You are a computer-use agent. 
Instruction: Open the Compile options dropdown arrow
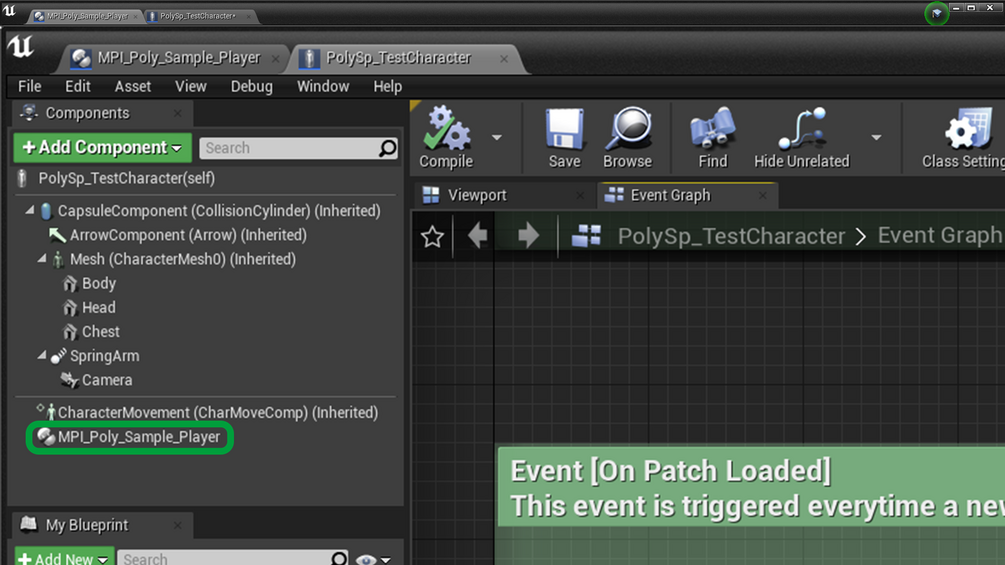coord(497,137)
